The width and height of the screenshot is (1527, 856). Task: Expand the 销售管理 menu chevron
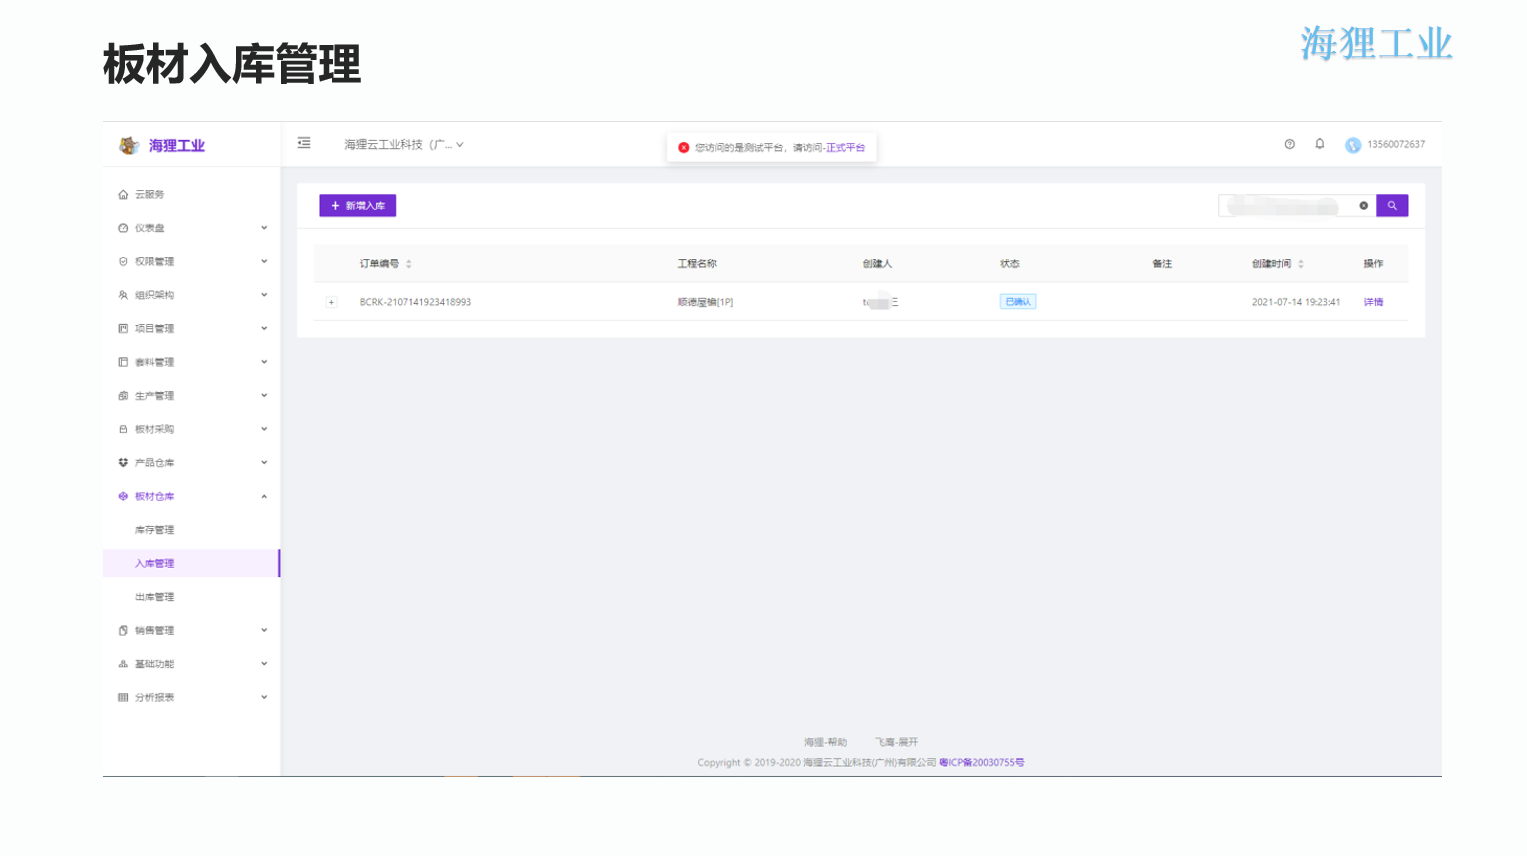[264, 631]
